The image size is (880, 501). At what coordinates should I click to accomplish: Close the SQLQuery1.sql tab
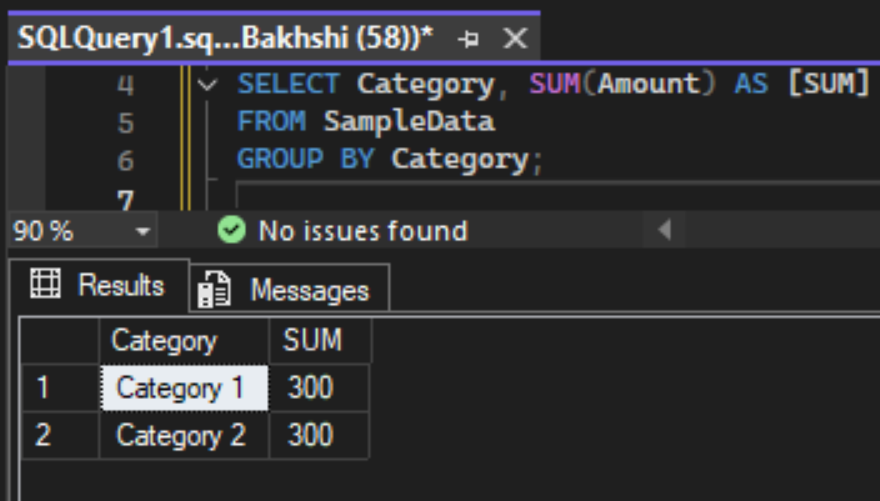coord(515,39)
